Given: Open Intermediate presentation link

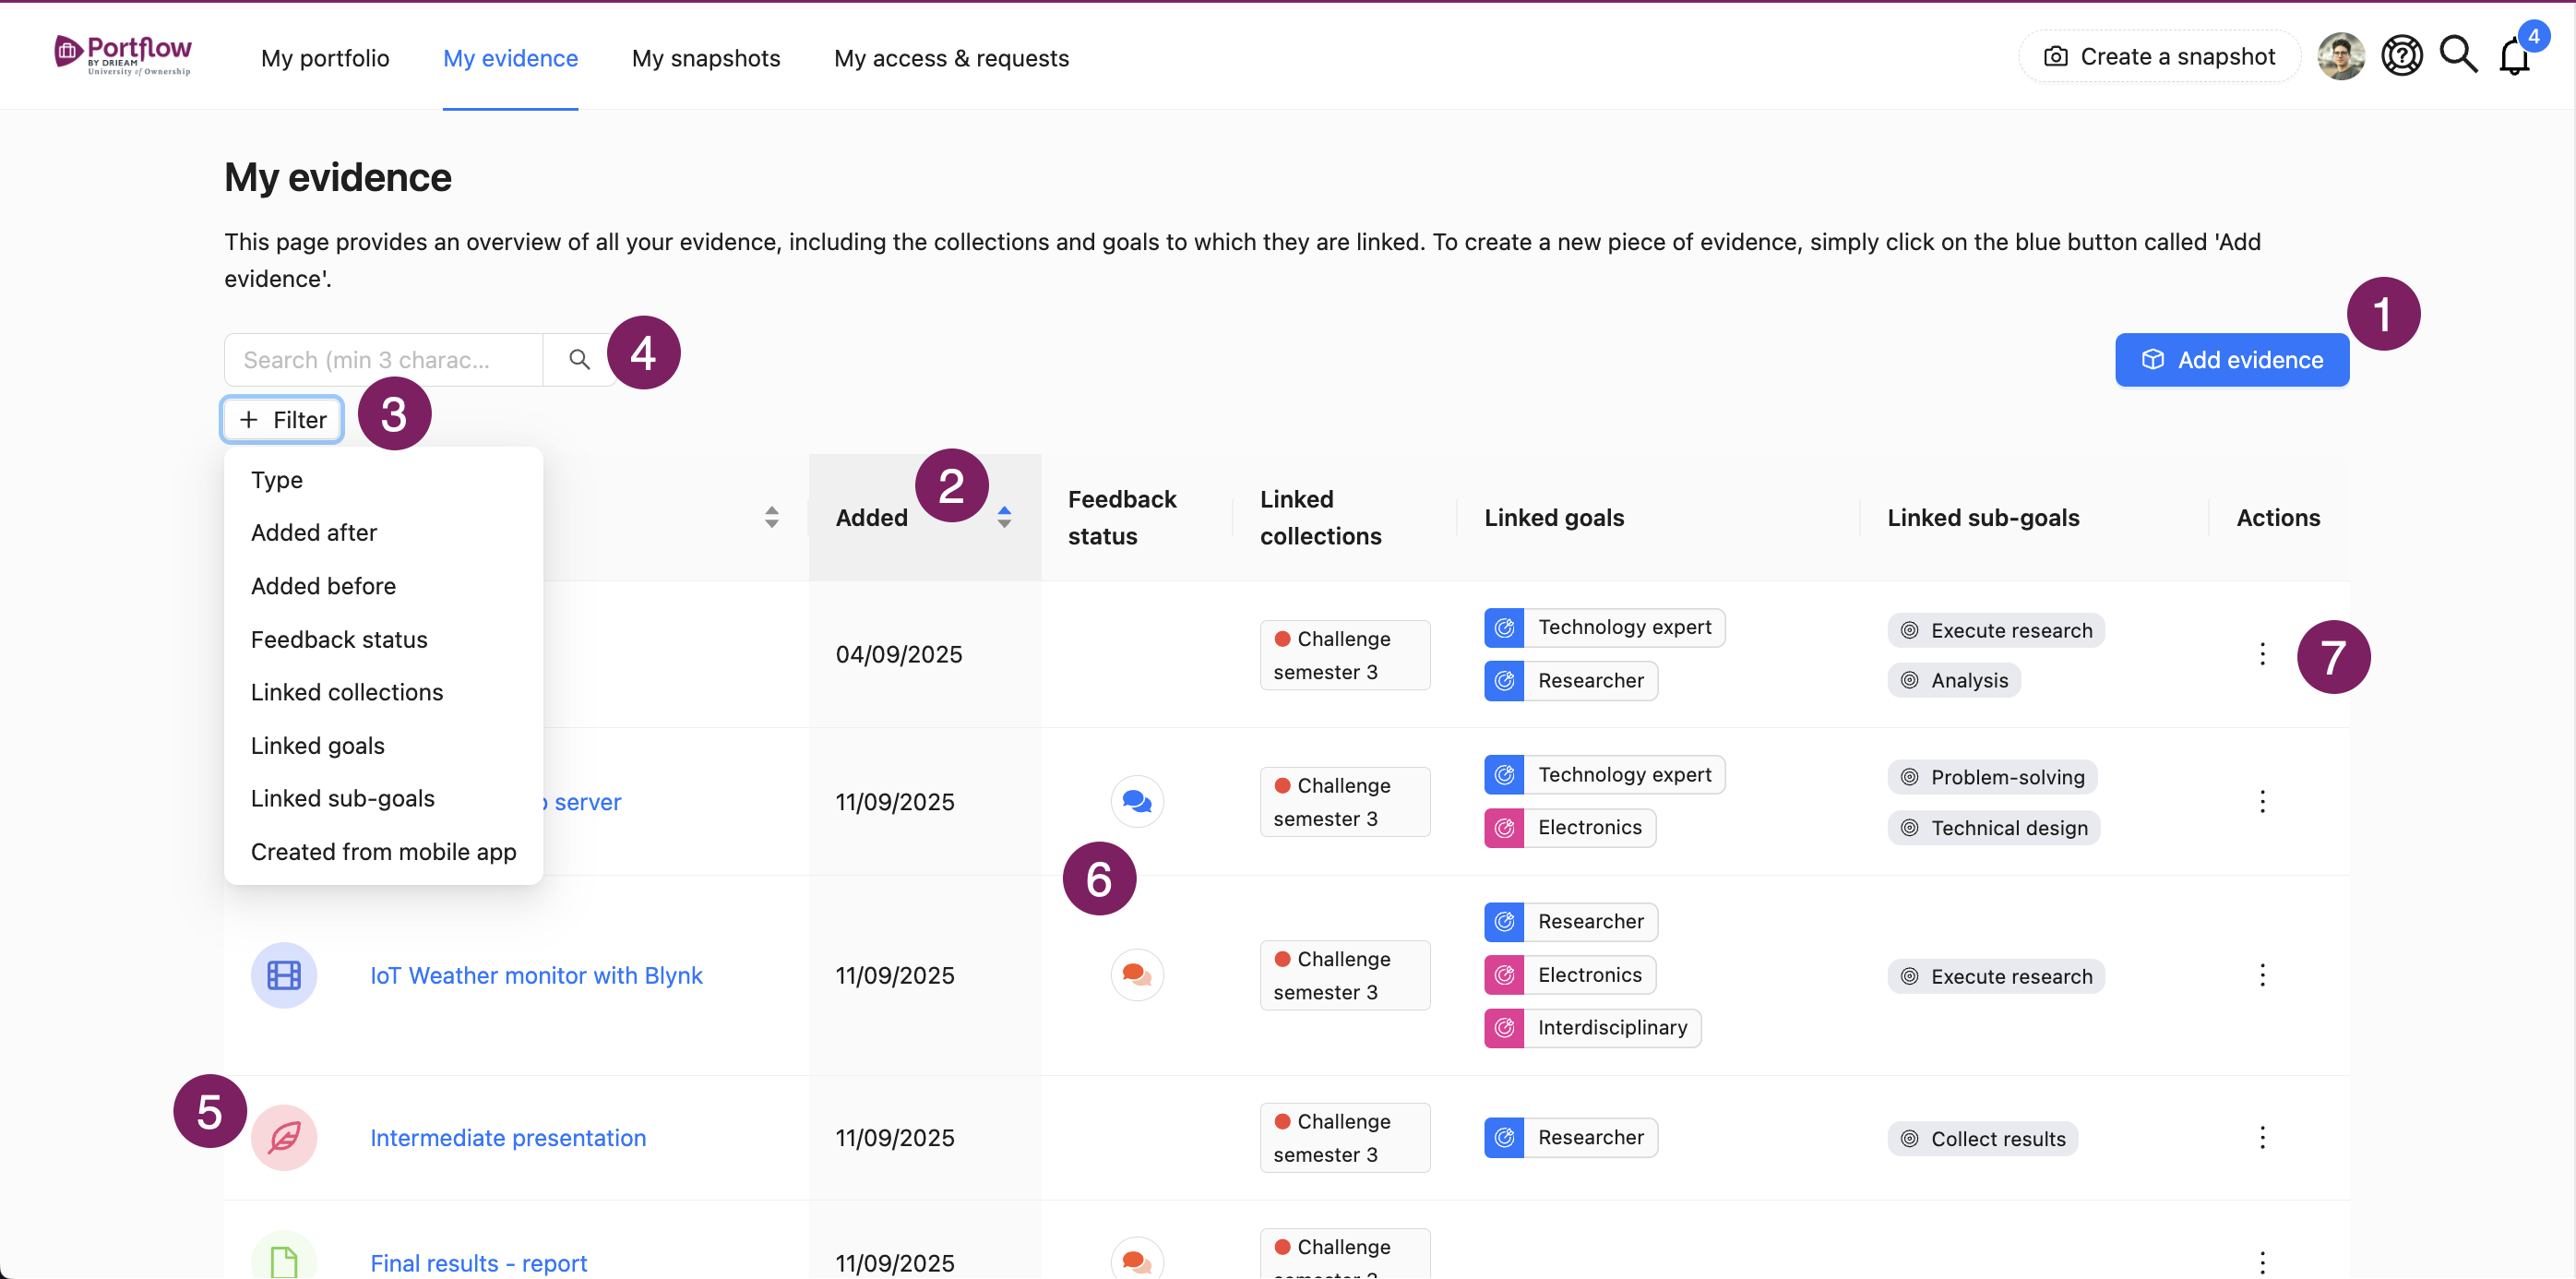Looking at the screenshot, I should [508, 1137].
